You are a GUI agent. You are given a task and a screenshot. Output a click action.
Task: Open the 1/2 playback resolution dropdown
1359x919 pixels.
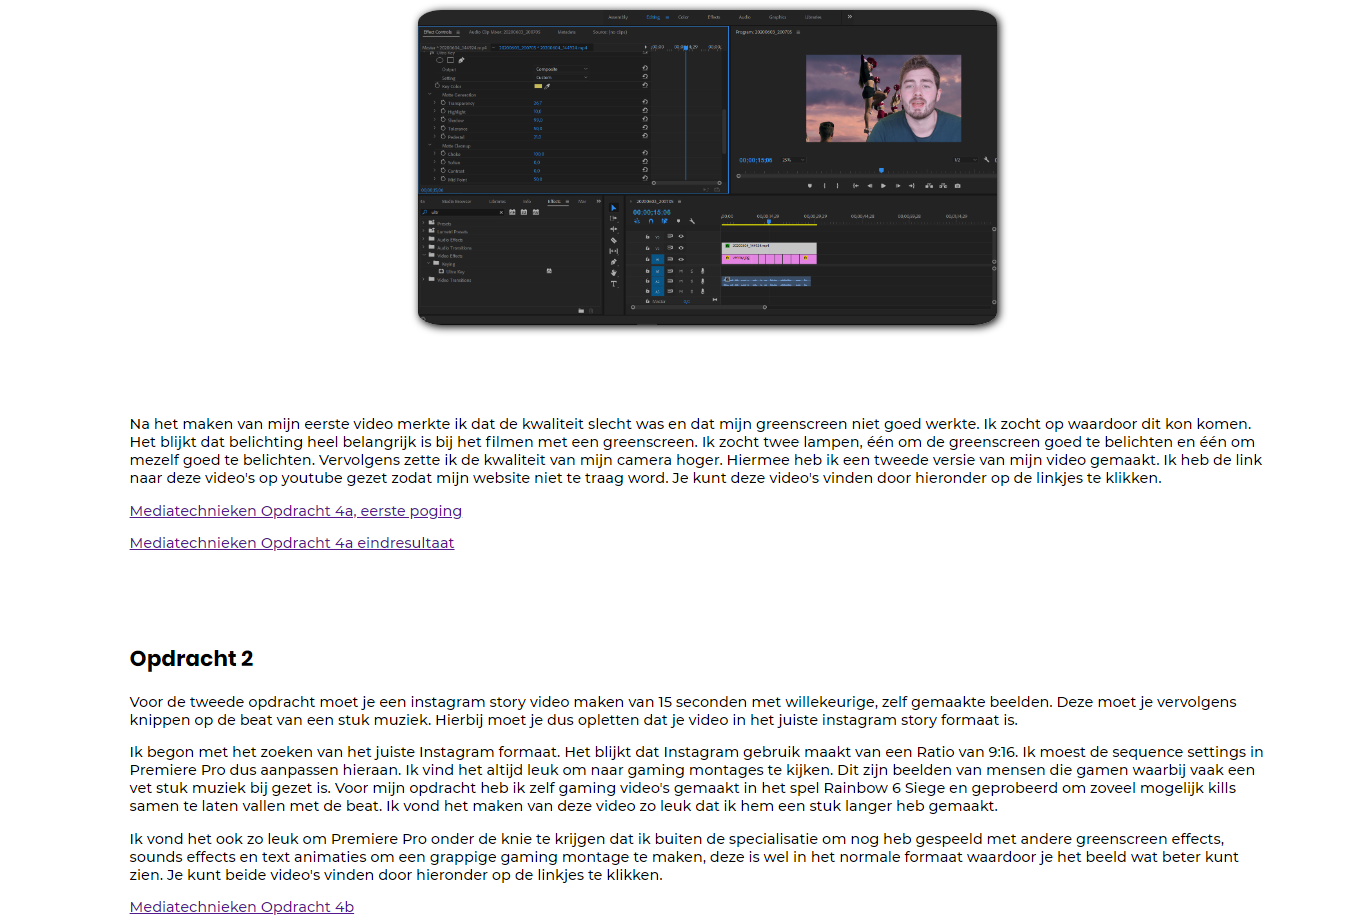point(966,160)
